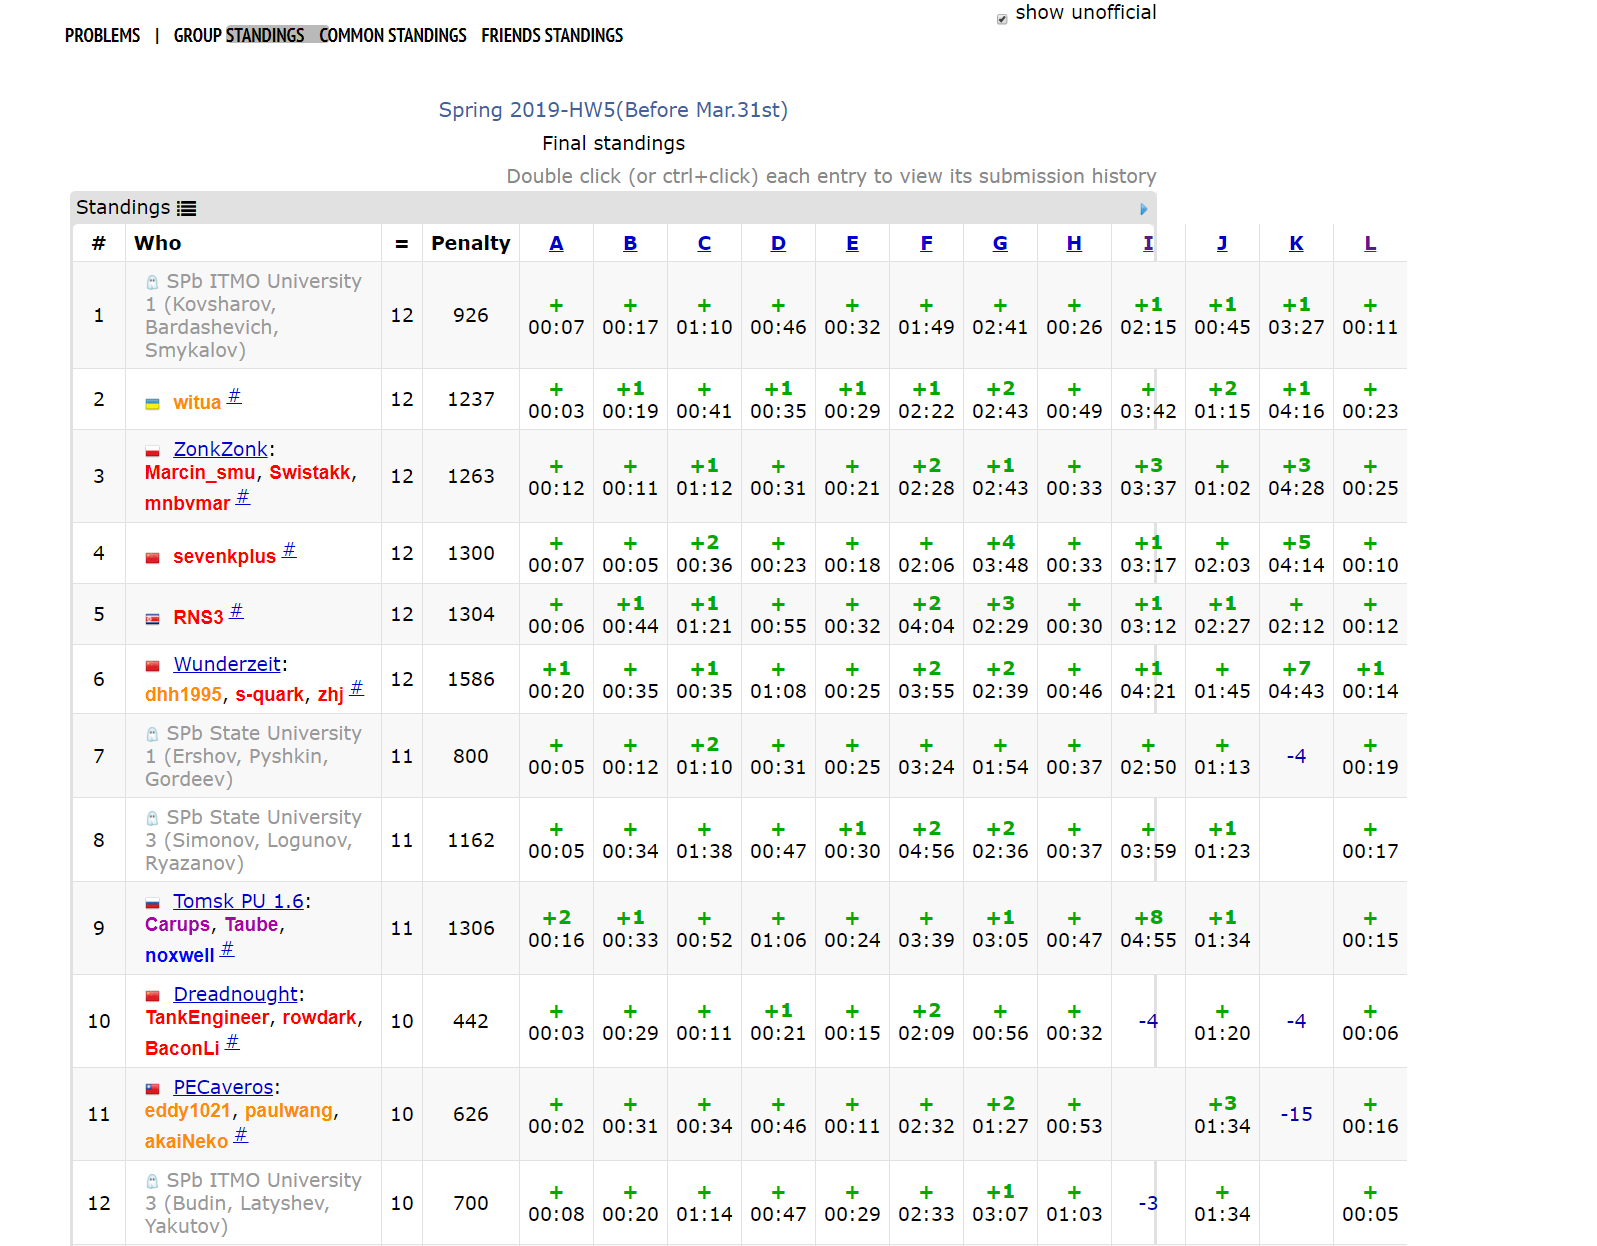Open problem A from column header
1597x1246 pixels.
click(x=556, y=243)
